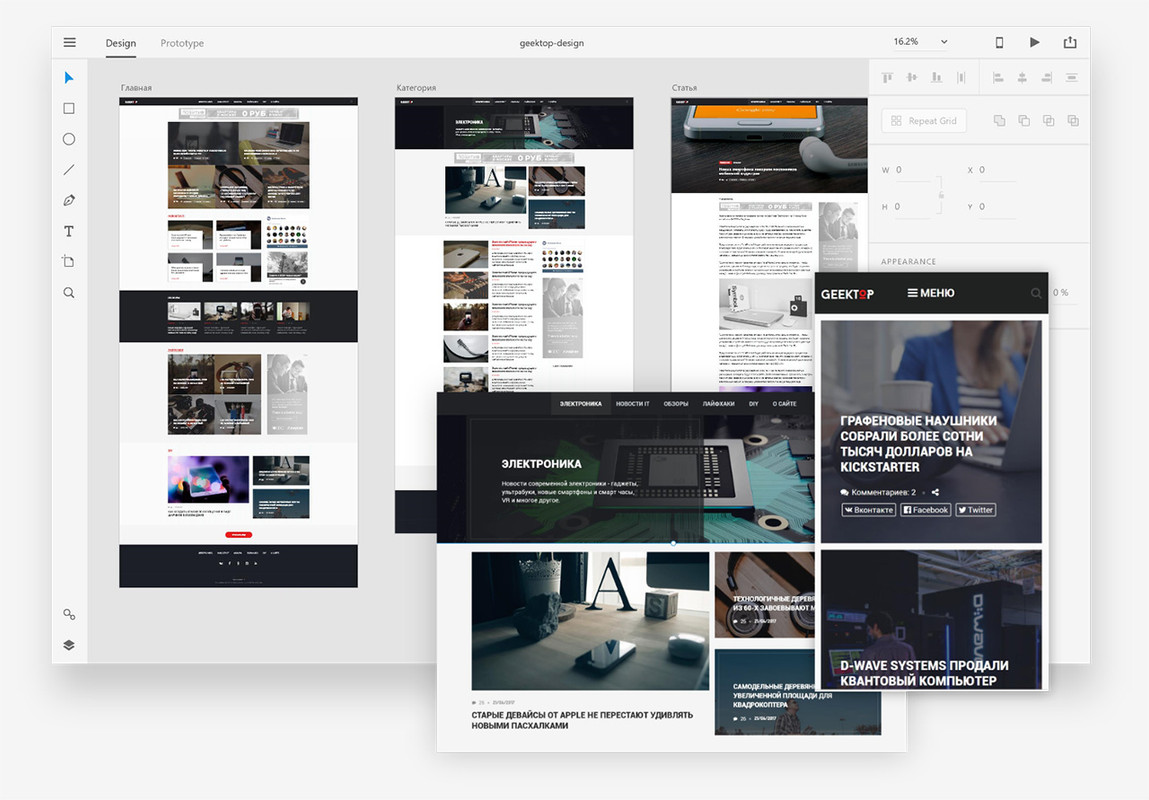Screen dimensions: 1149x800
Task: Pick the Line tool
Action: tap(69, 170)
